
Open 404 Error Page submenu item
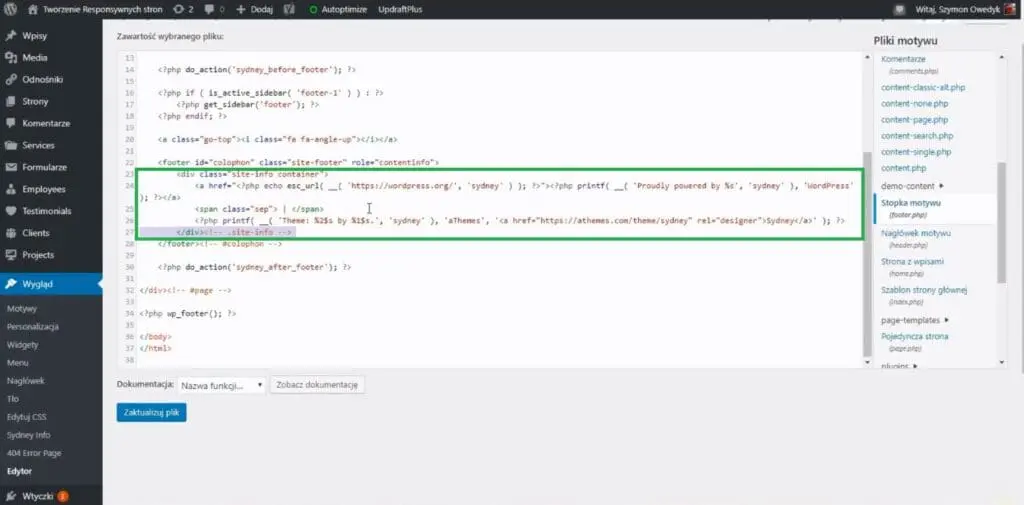33,453
